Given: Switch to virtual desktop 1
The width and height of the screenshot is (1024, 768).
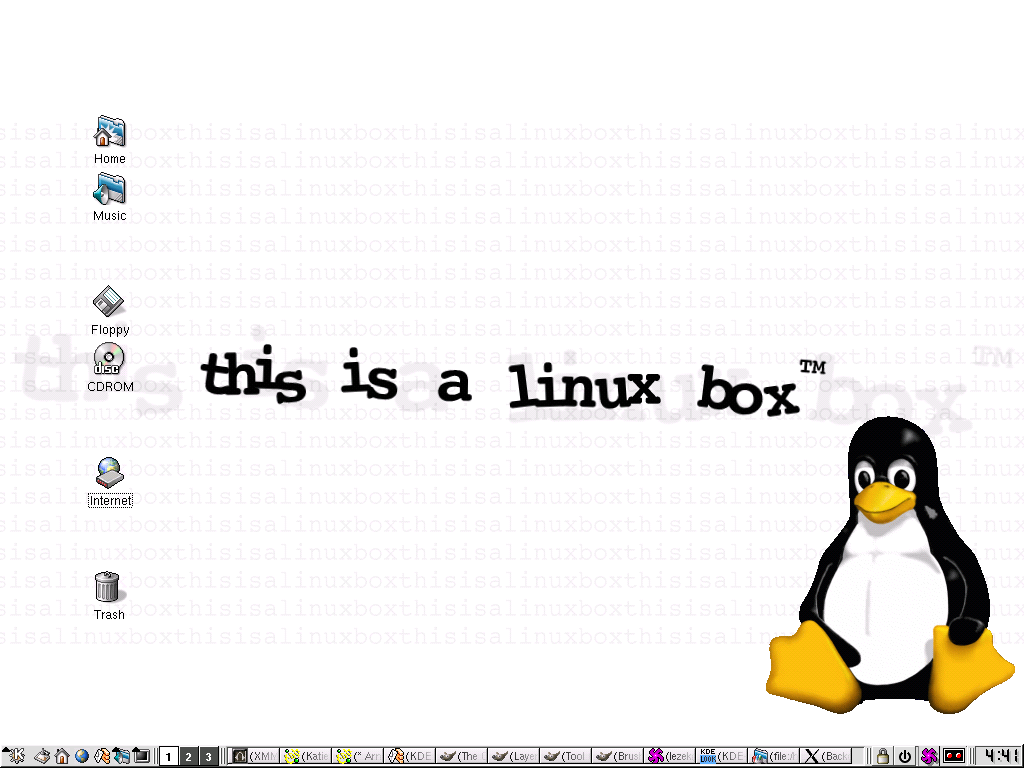Looking at the screenshot, I should coord(168,756).
